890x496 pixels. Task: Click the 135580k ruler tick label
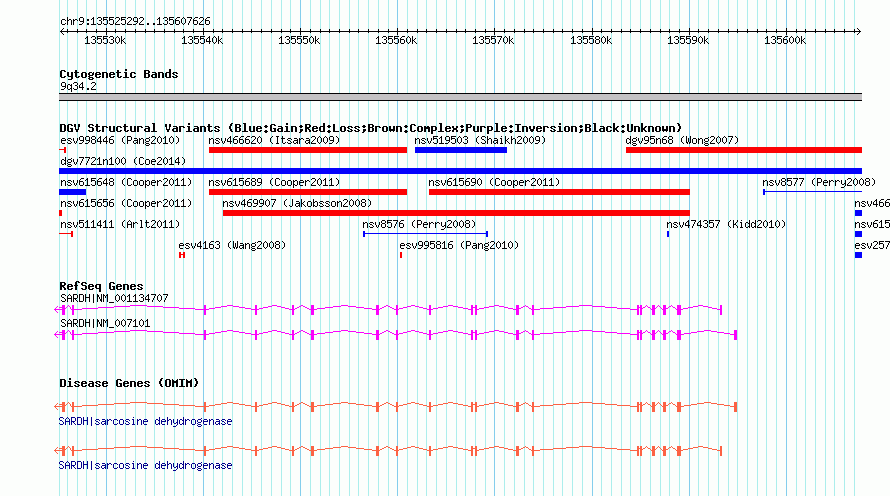click(x=591, y=40)
